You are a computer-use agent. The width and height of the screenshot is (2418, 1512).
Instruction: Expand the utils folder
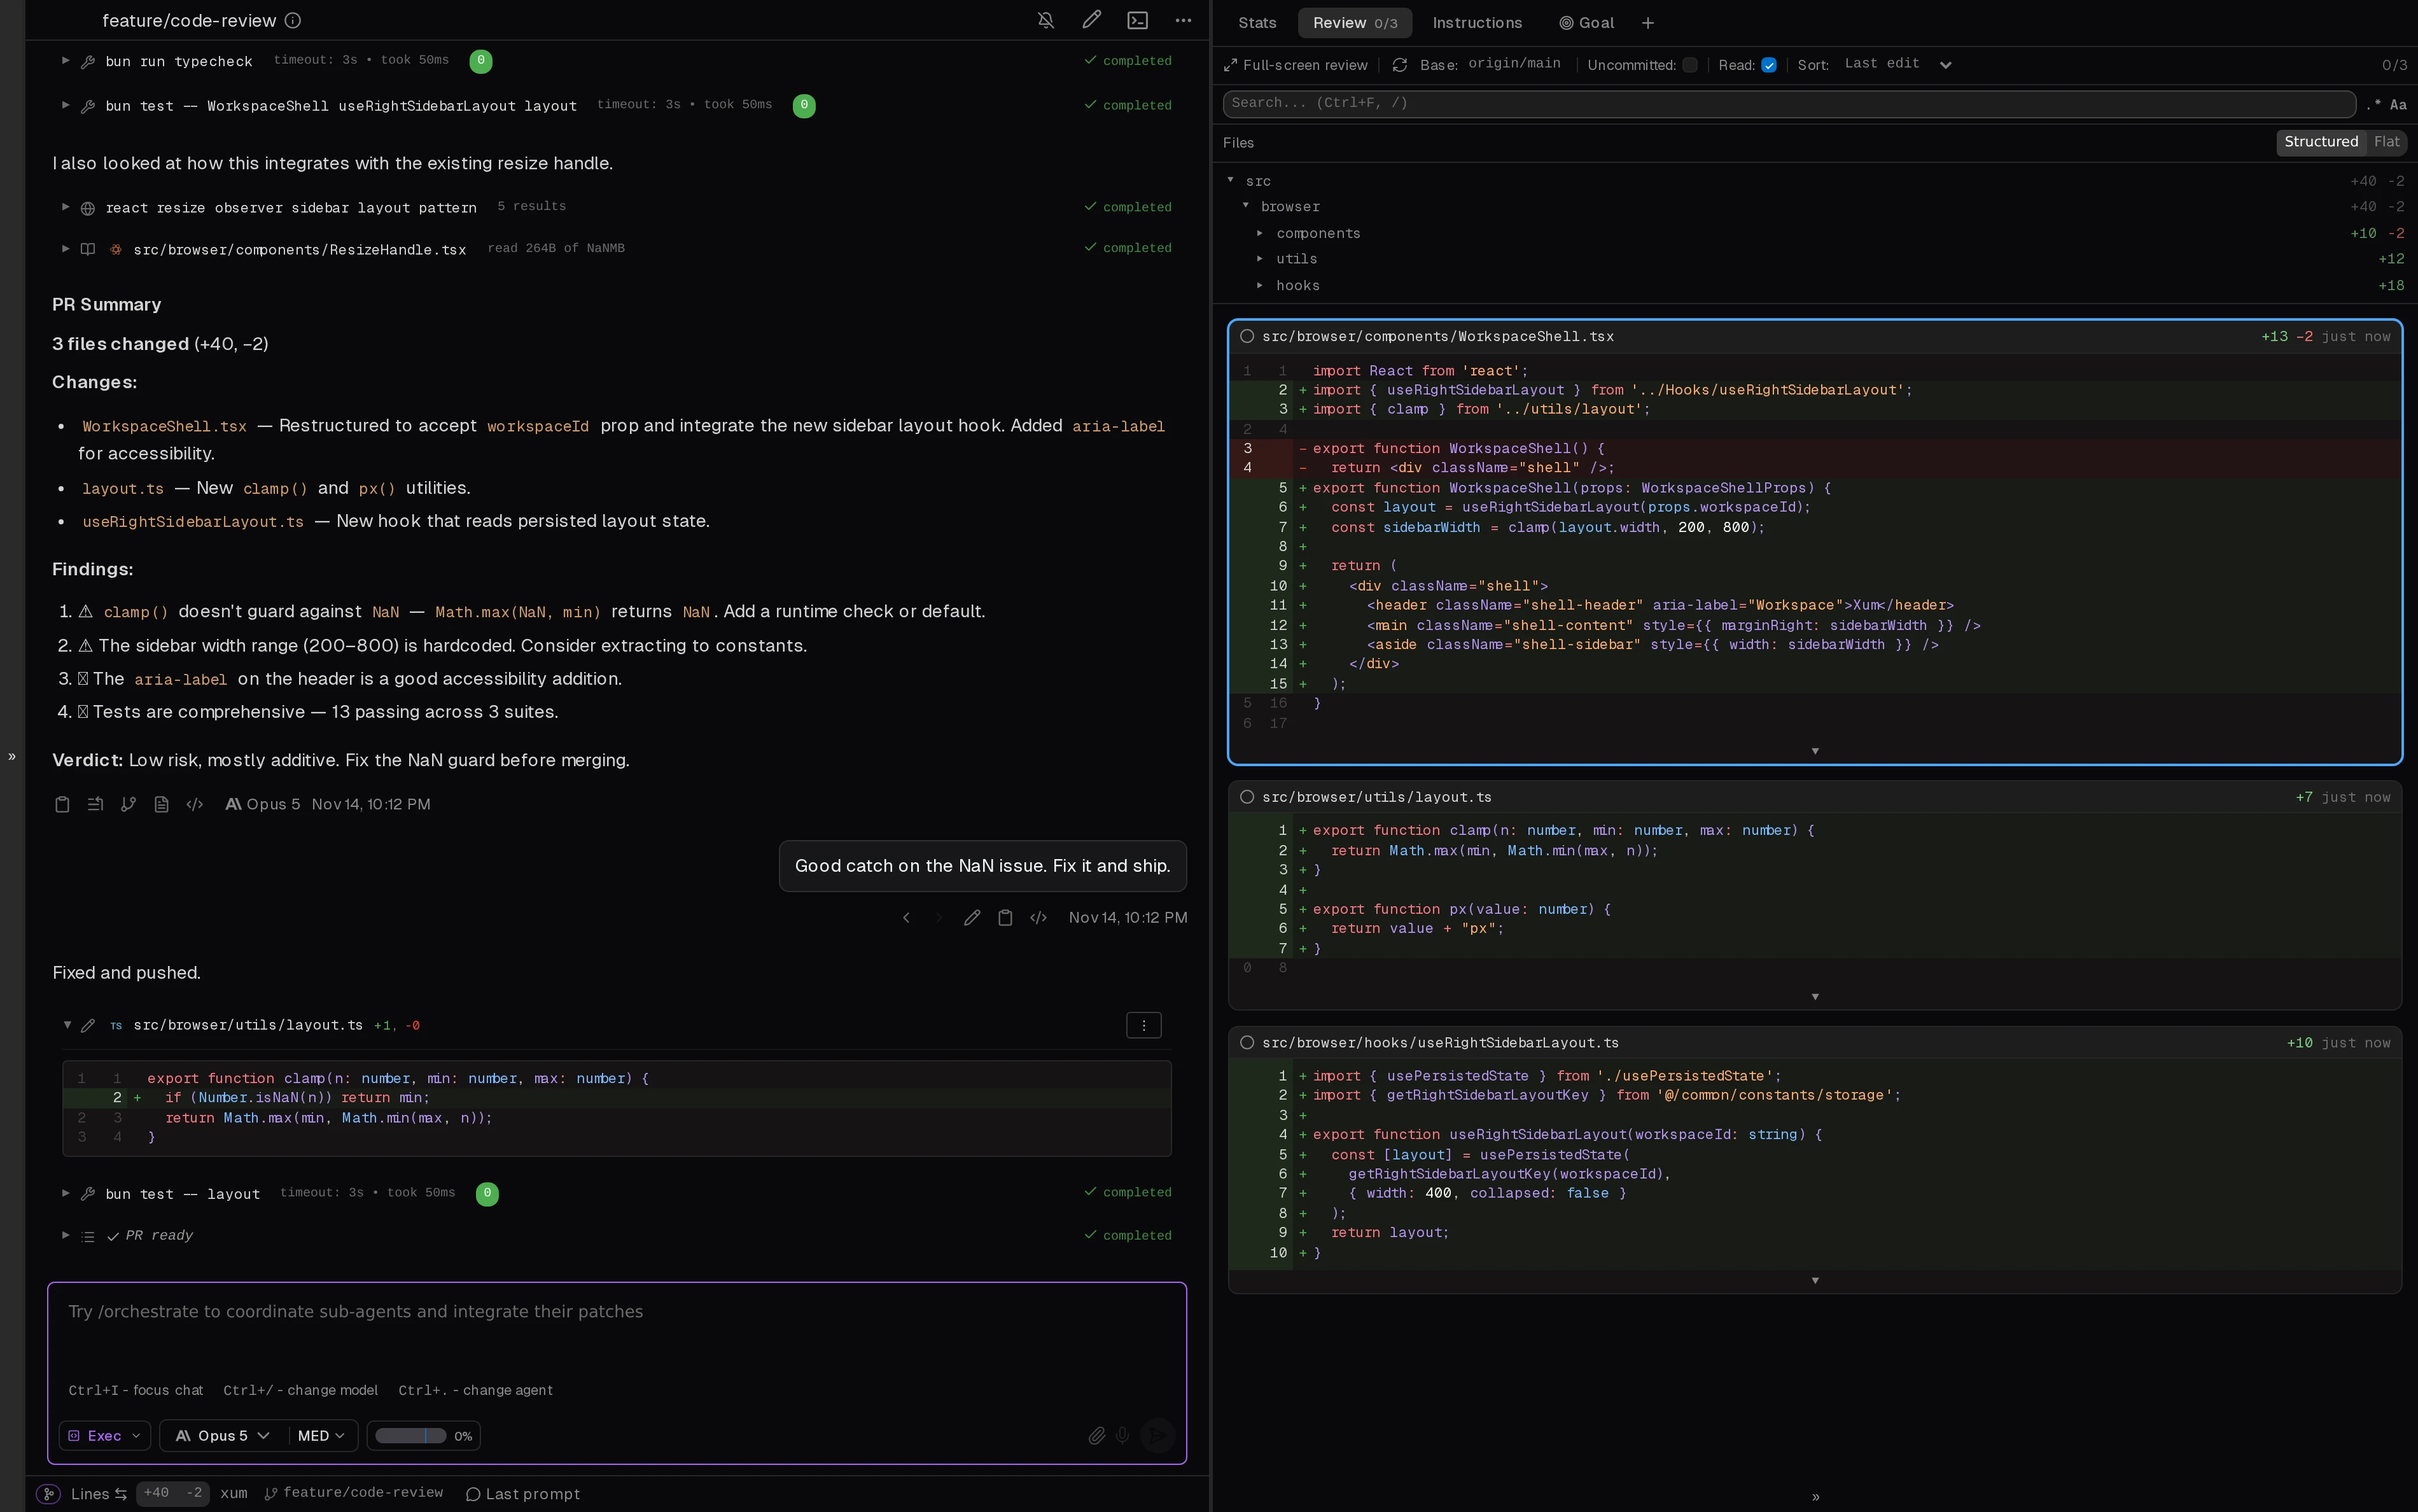1260,258
